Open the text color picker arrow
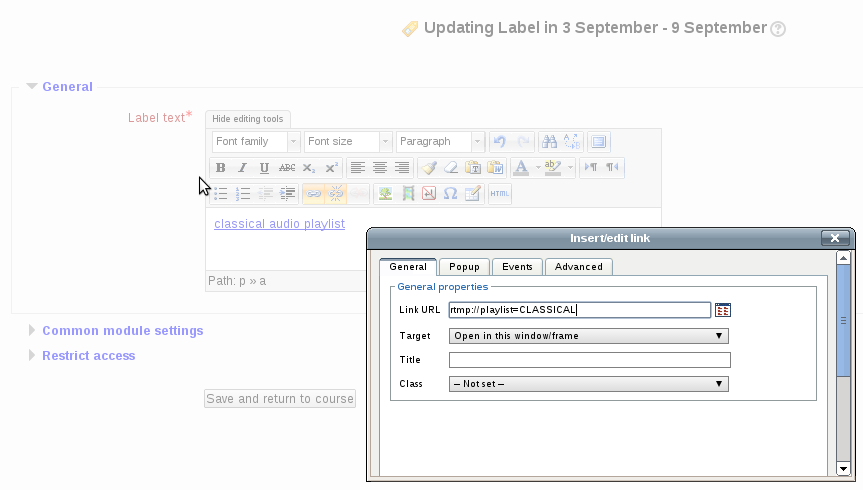 537,168
